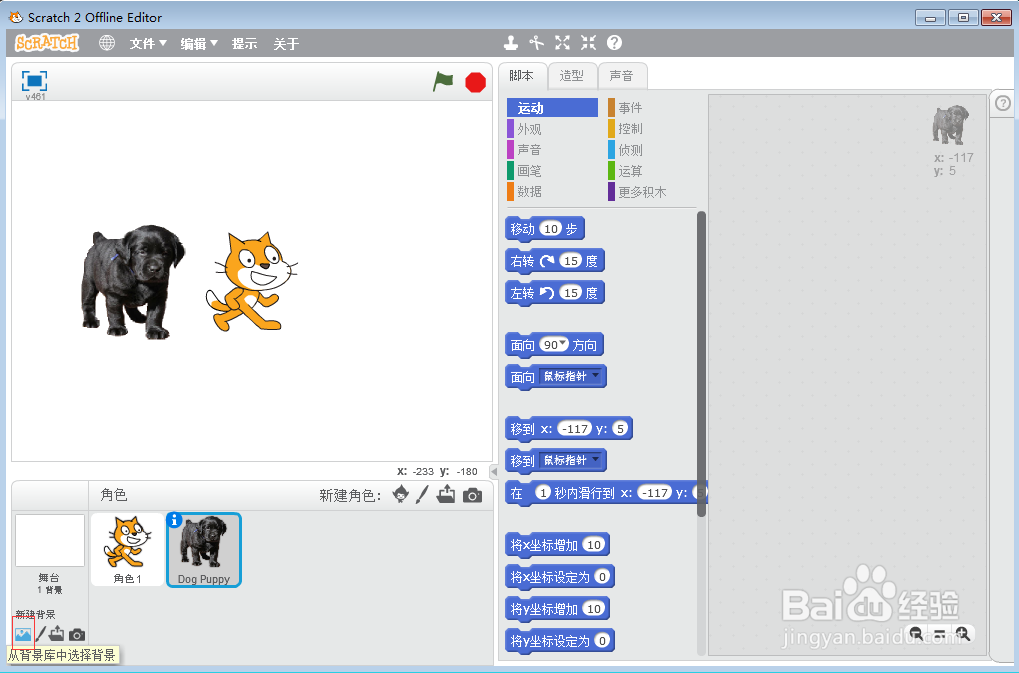This screenshot has height=673, width=1019.
Task: Click value 10 in 将x坐标增加 block
Action: coord(594,544)
